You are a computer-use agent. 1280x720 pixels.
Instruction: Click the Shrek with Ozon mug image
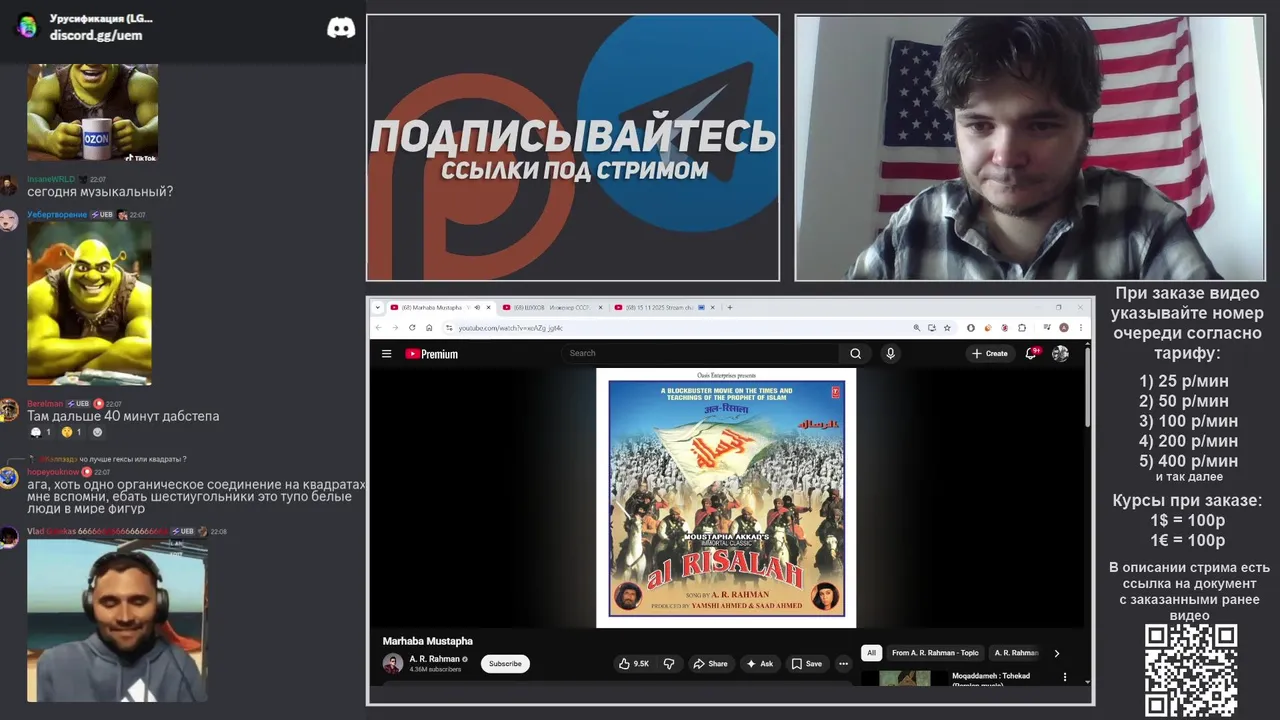92,112
